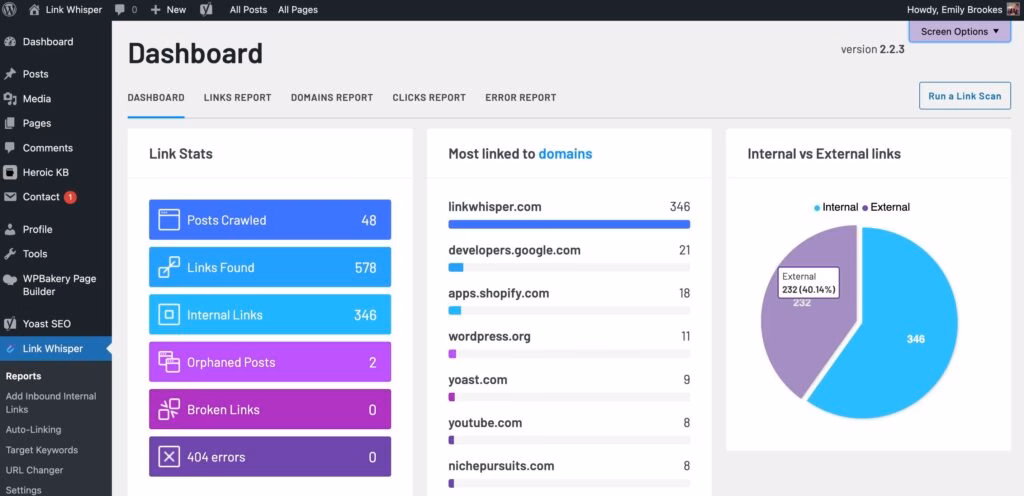1024x496 pixels.
Task: Toggle the External legend item in chart
Action: coord(885,207)
